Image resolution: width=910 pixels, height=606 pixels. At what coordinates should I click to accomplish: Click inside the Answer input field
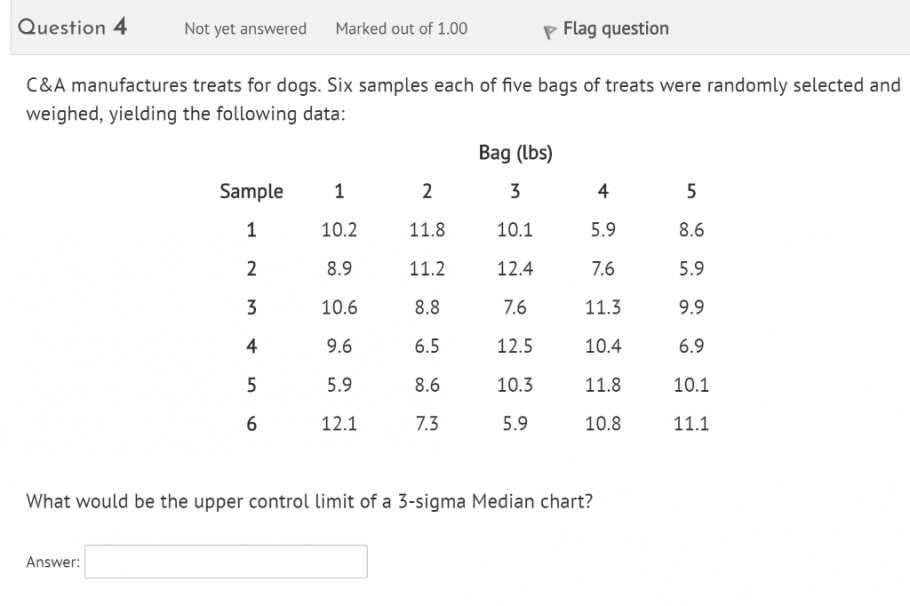coord(227,562)
